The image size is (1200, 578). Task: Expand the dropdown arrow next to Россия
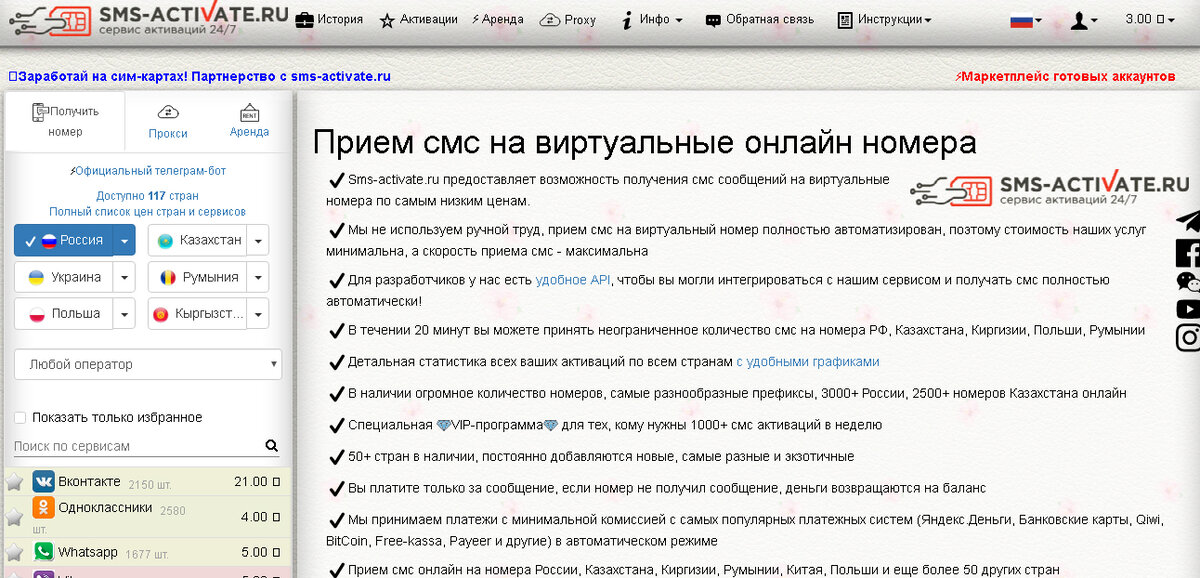[x=123, y=241]
